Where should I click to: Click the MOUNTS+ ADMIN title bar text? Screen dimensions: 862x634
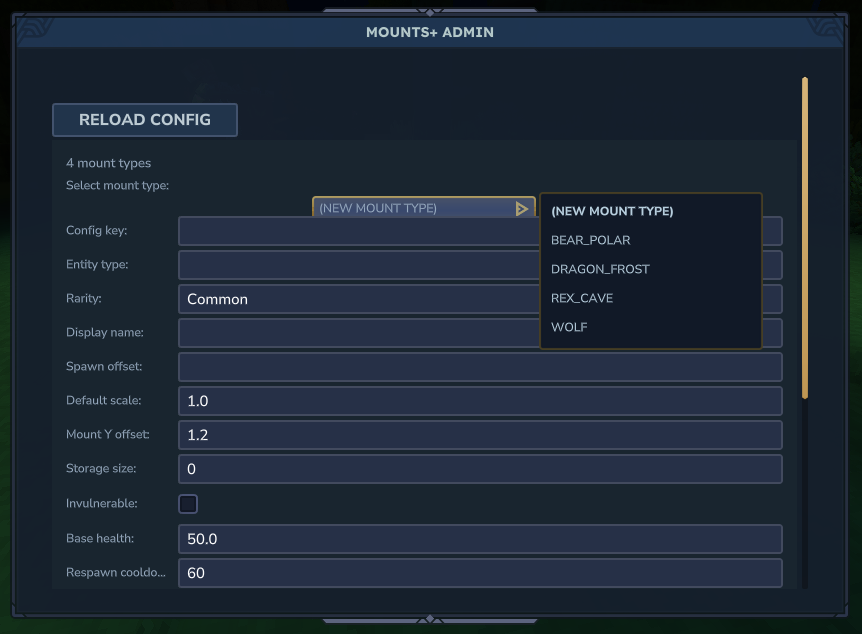tap(430, 31)
